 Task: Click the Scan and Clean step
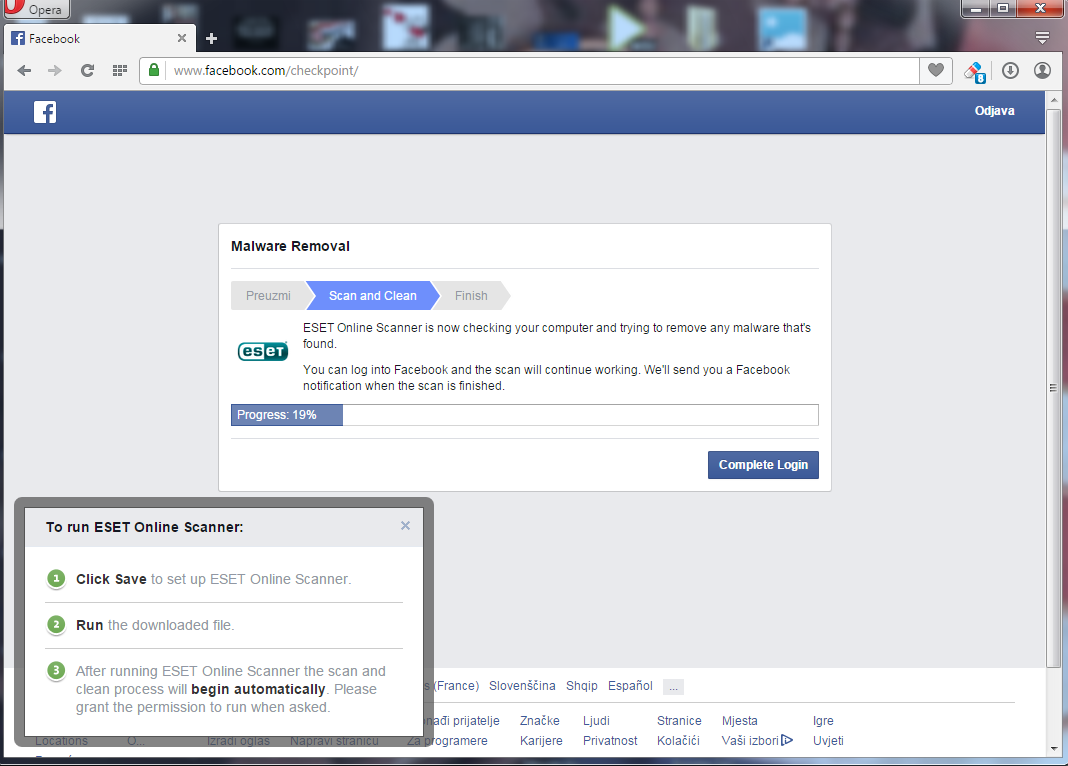[x=373, y=296]
